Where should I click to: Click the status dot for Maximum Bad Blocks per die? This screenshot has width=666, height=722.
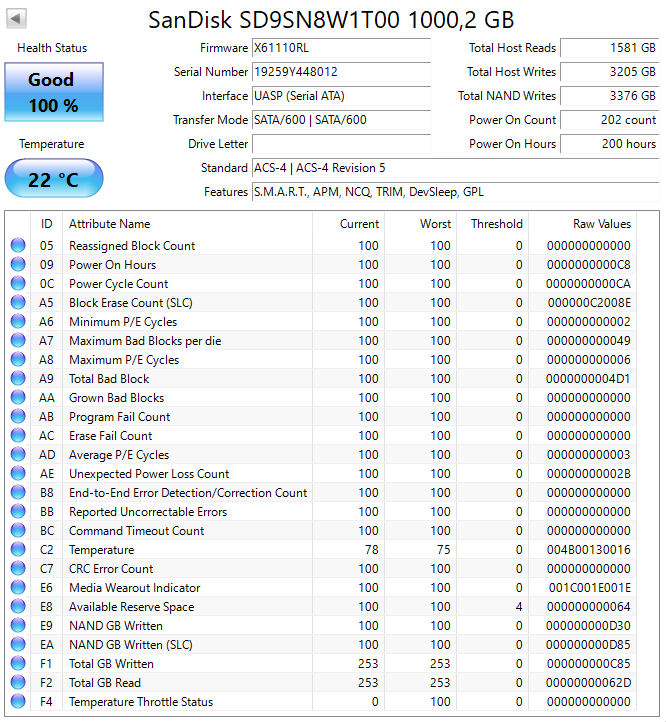(18, 340)
